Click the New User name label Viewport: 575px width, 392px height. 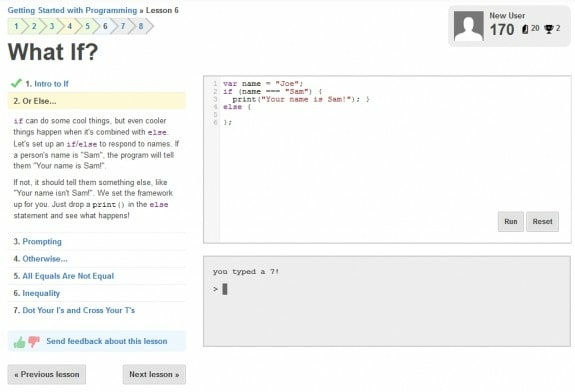click(507, 16)
